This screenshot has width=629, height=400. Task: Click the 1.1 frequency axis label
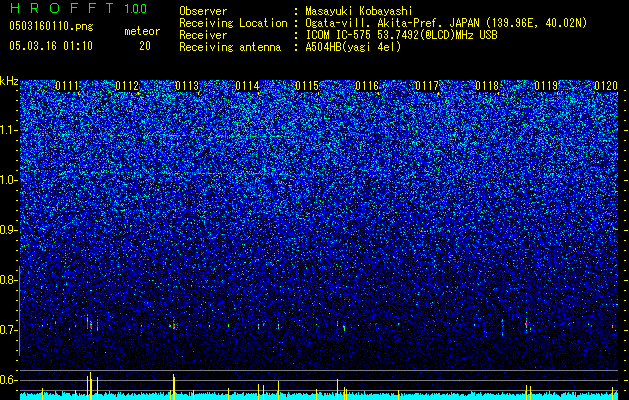[6, 130]
